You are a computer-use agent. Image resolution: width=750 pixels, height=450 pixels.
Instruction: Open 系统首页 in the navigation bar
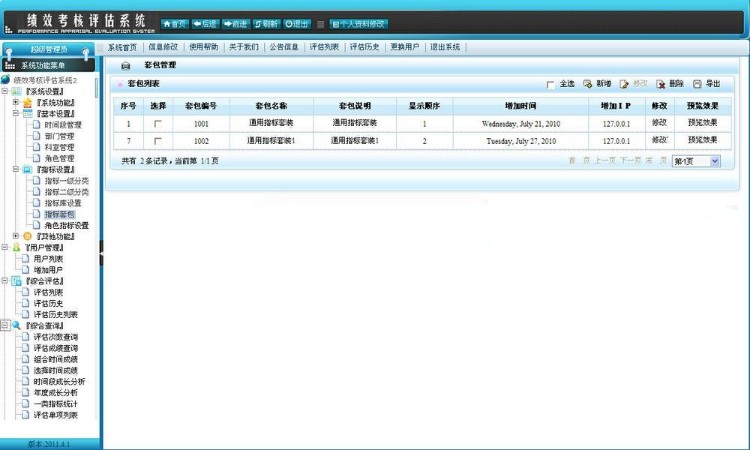click(122, 47)
